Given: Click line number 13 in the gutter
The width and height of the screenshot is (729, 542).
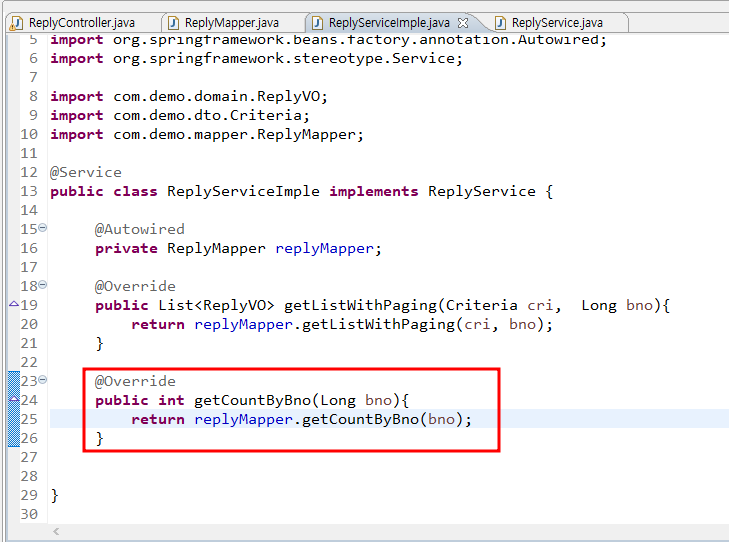Looking at the screenshot, I should point(29,191).
